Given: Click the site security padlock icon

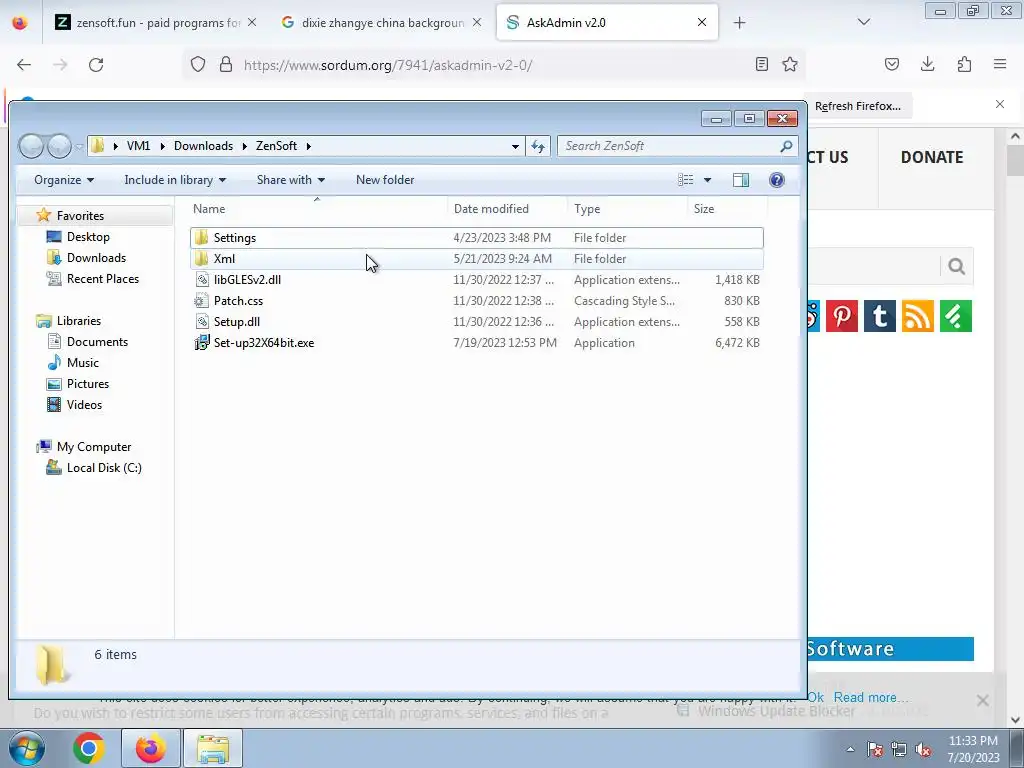Looking at the screenshot, I should (226, 65).
